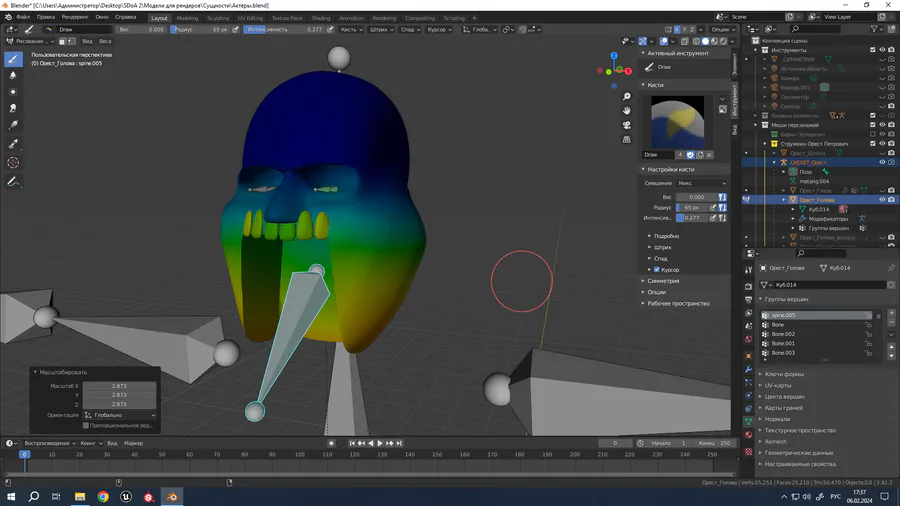Select the 3D Cursor tool
Image resolution: width=900 pixels, height=506 pixels.
pos(13,163)
